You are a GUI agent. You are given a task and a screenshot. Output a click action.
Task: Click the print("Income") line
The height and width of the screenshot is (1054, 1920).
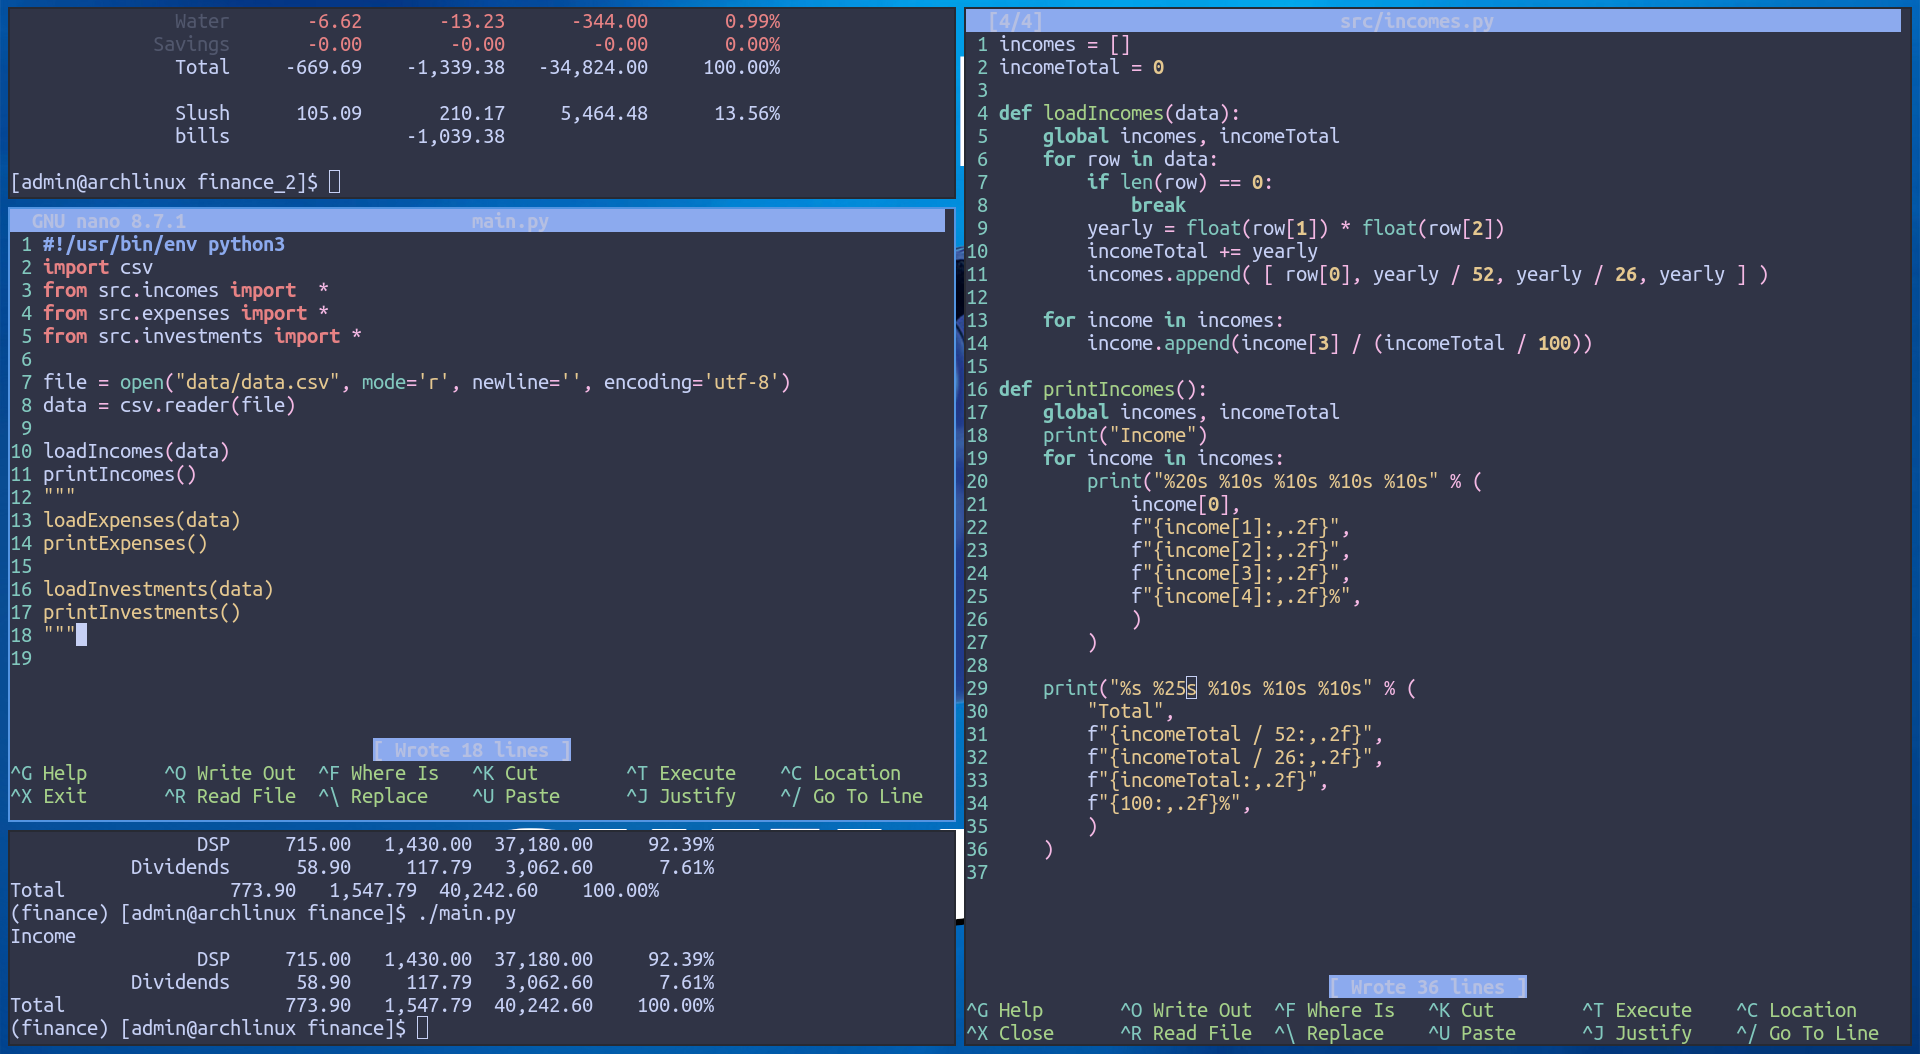point(1125,435)
